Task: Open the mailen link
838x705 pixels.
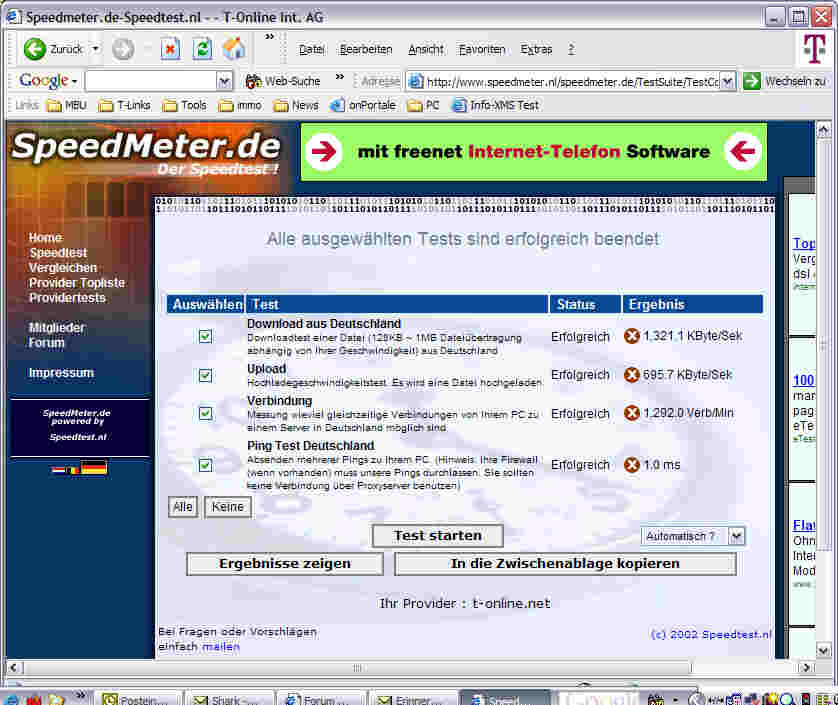Action: 221,647
